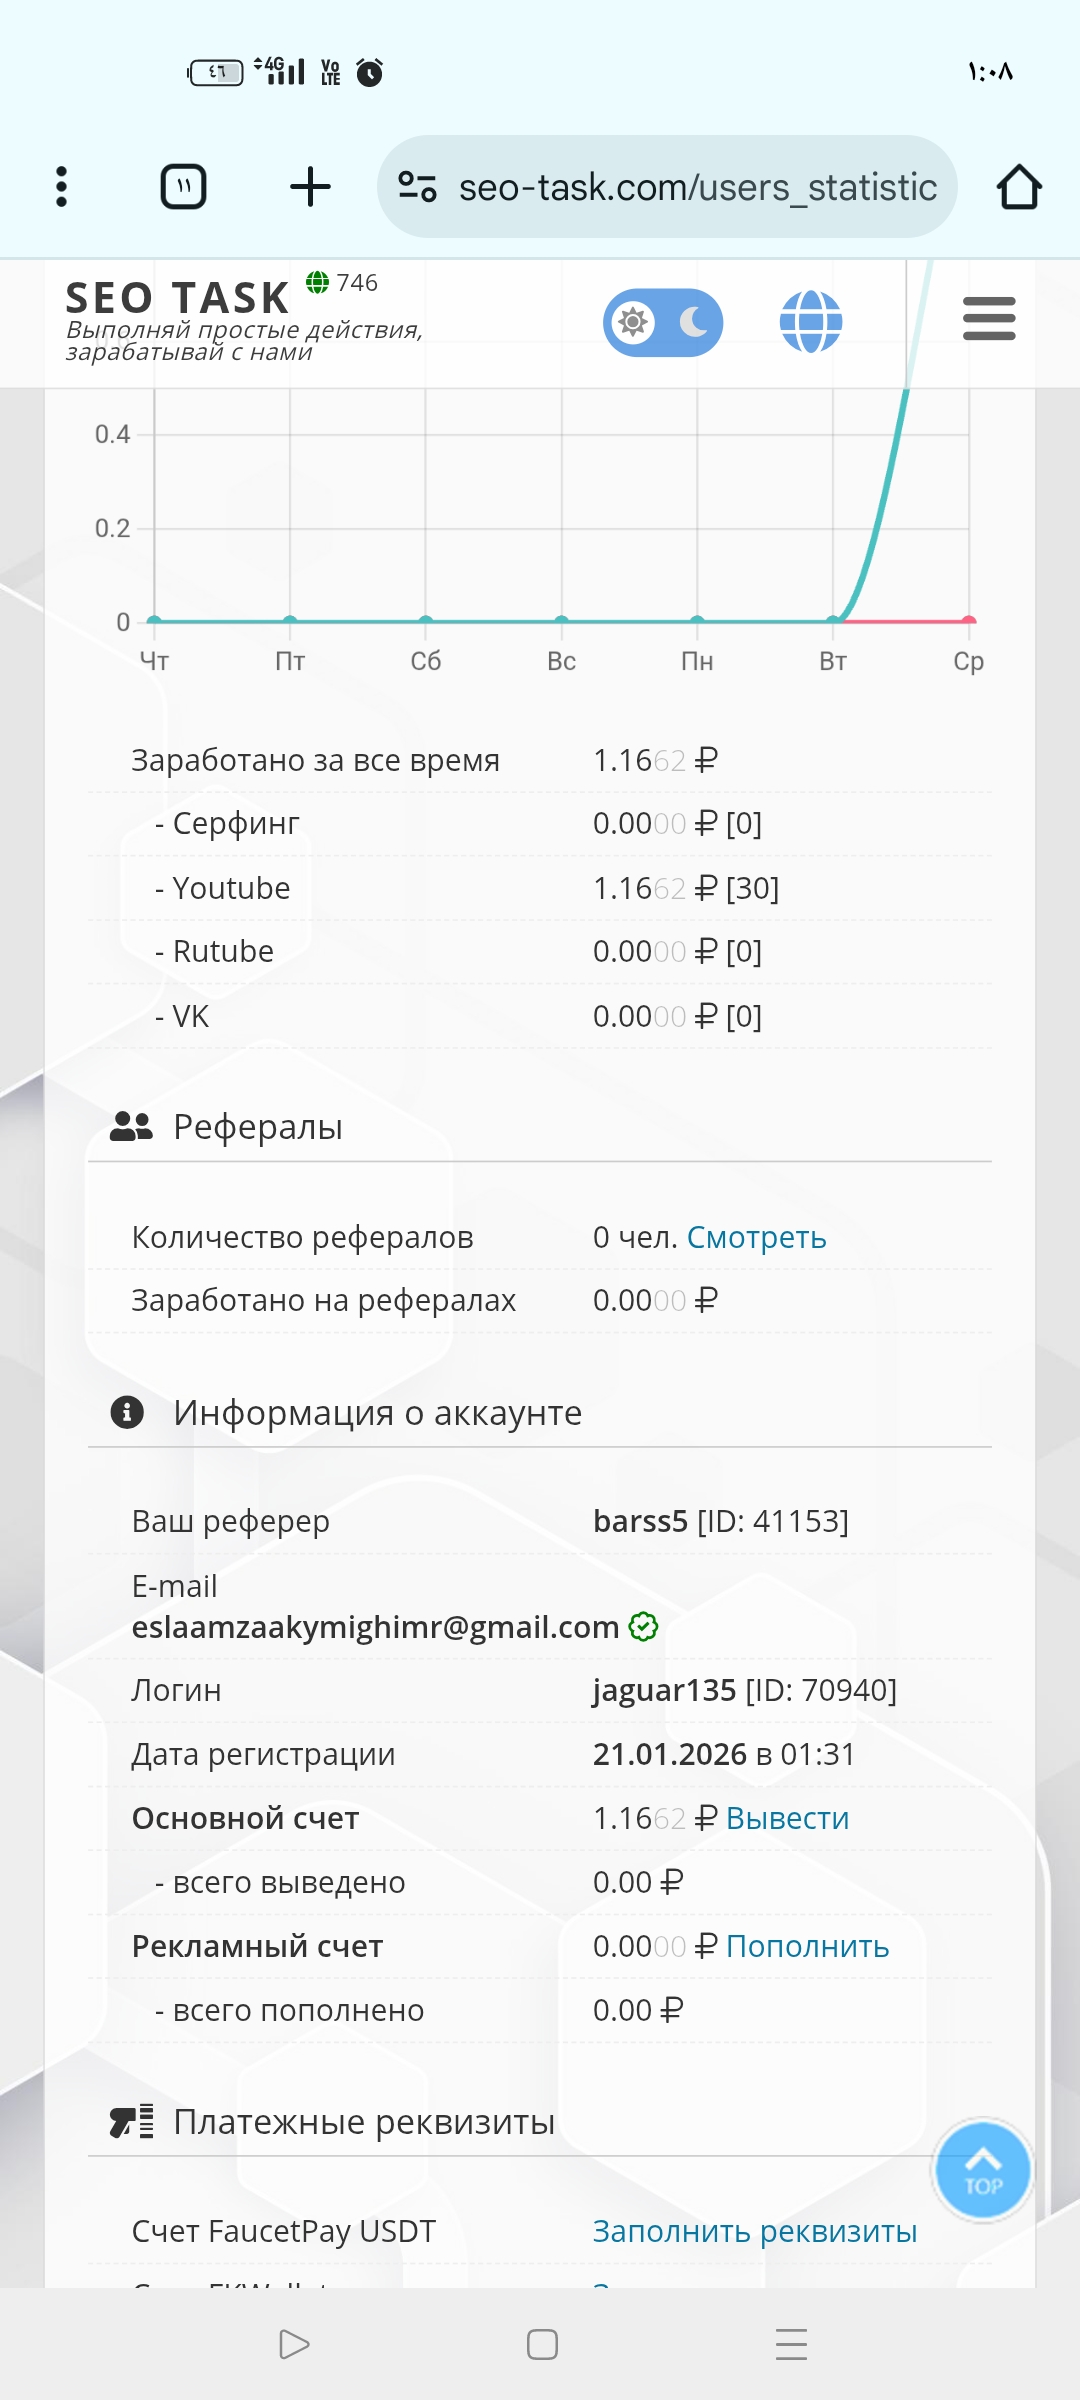
Task: Click the SEO TASK logo
Action: coord(178,299)
